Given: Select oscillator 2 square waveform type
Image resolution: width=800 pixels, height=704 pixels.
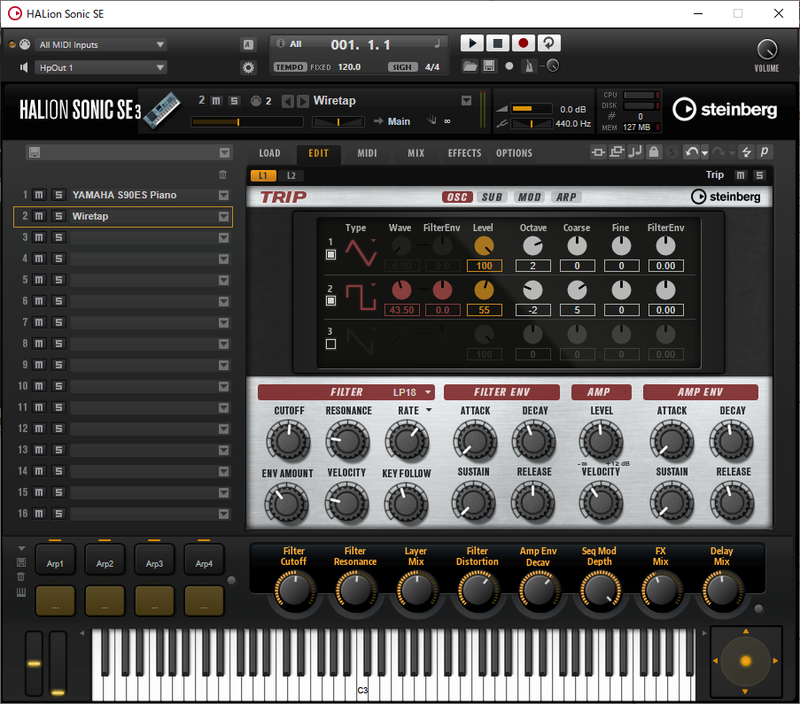Looking at the screenshot, I should [x=361, y=297].
